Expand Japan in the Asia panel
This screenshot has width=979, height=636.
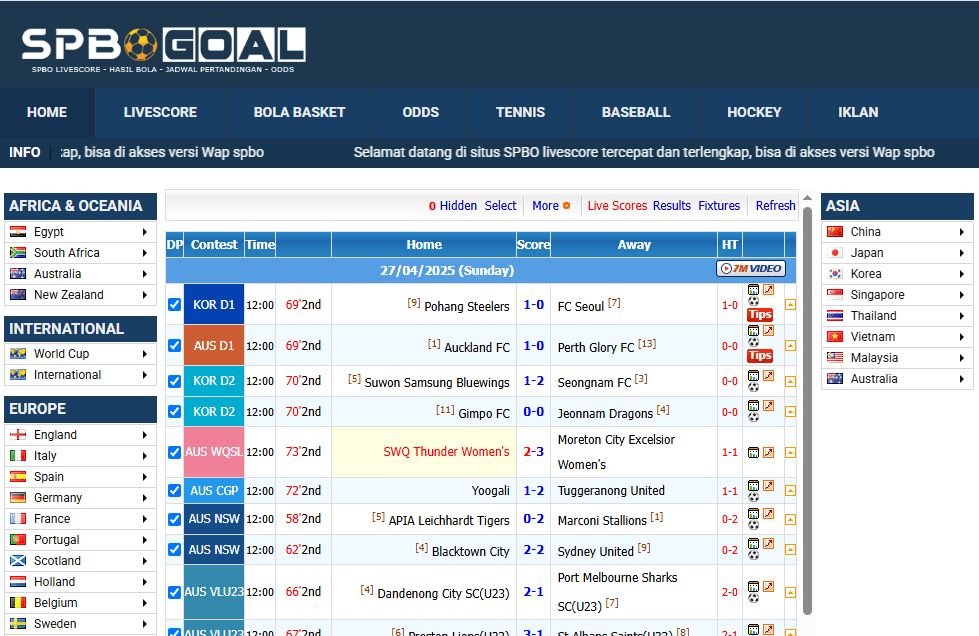pyautogui.click(x=897, y=253)
